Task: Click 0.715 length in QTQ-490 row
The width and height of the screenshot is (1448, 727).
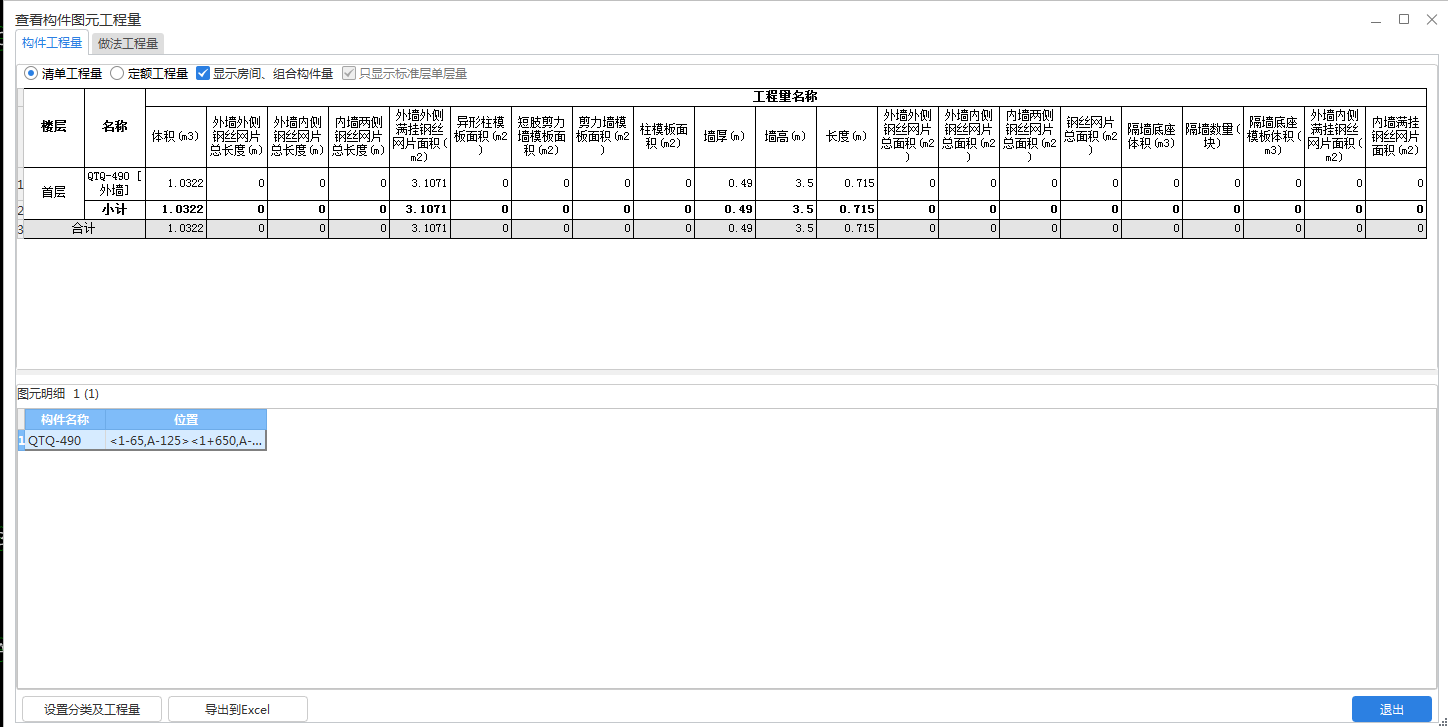Action: click(x=847, y=184)
